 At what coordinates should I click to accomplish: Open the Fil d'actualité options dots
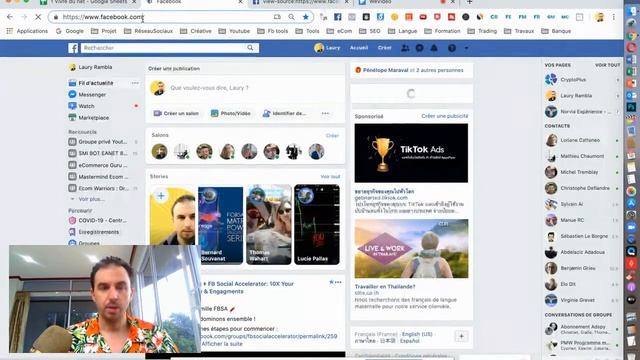135,83
